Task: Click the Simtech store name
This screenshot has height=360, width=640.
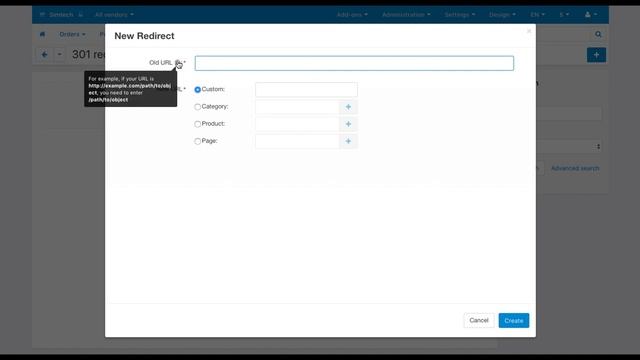Action: [61, 15]
